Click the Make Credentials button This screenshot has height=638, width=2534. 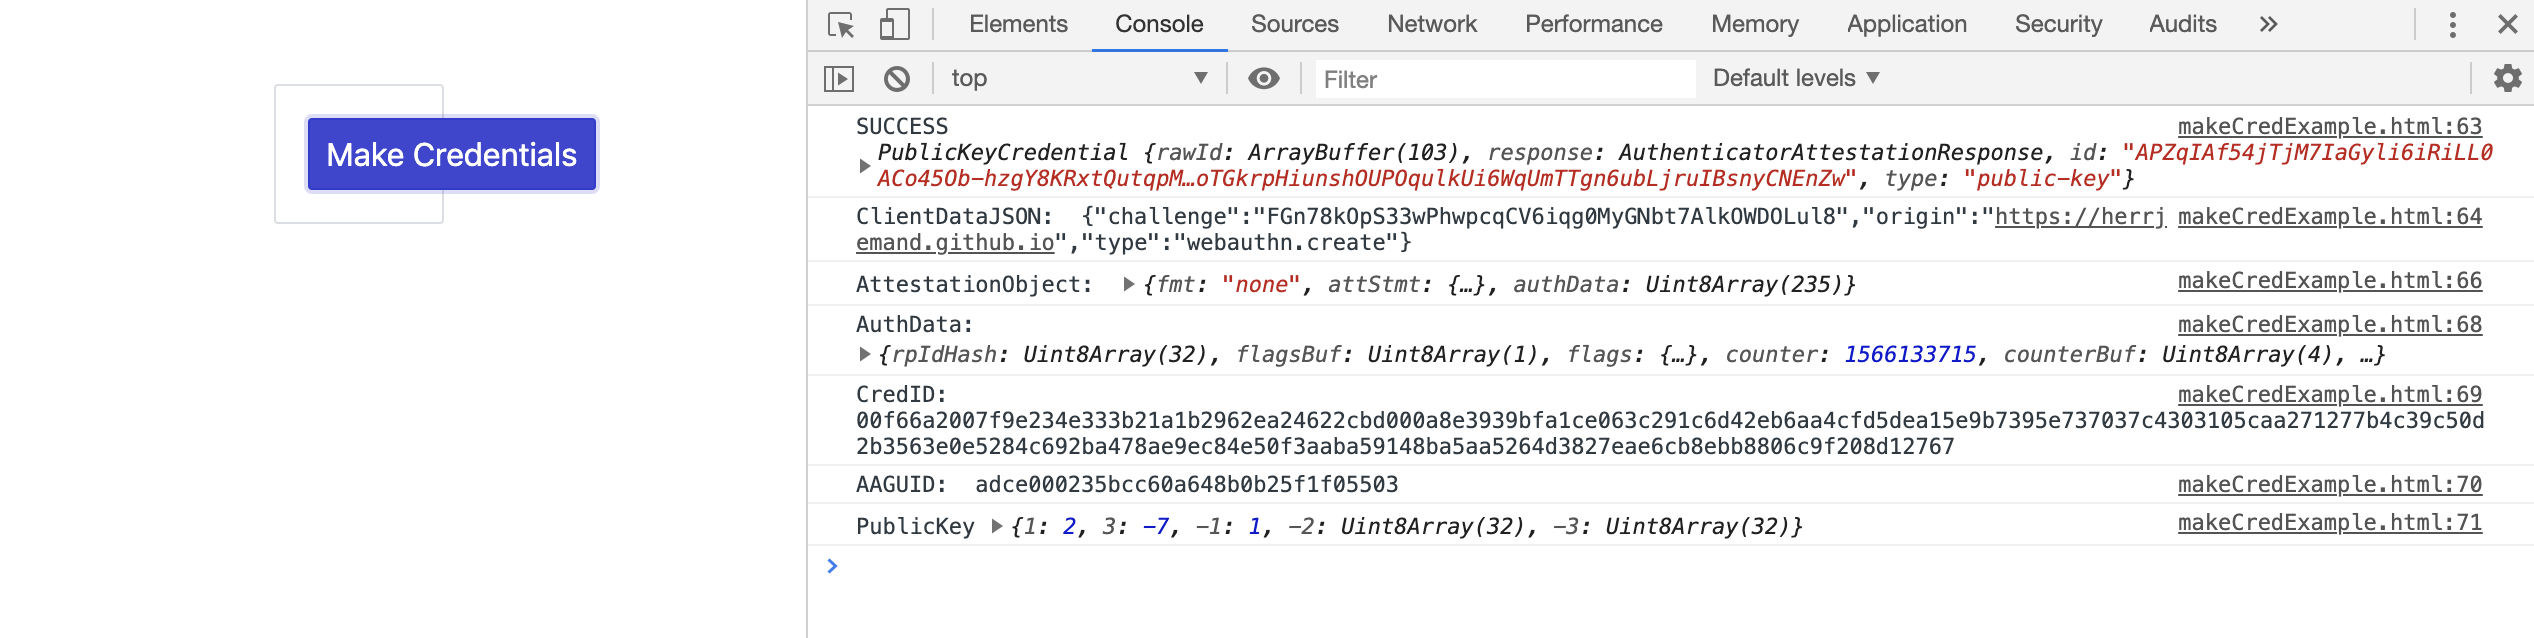(x=452, y=154)
